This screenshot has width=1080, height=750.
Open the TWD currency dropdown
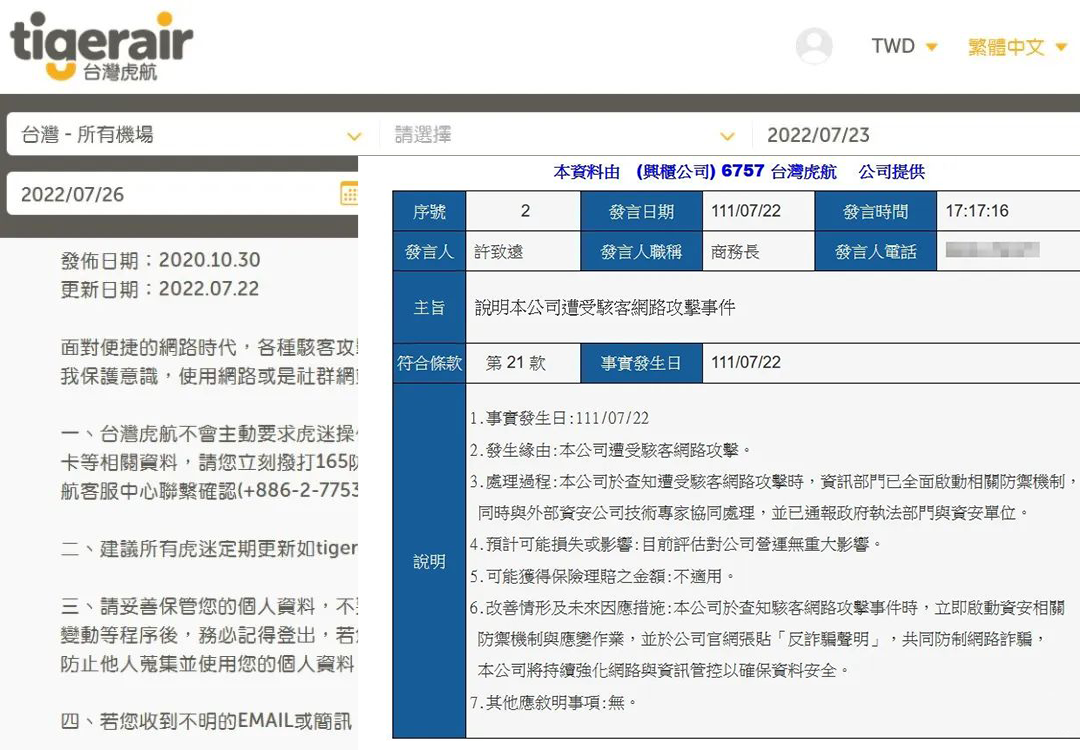click(x=904, y=46)
